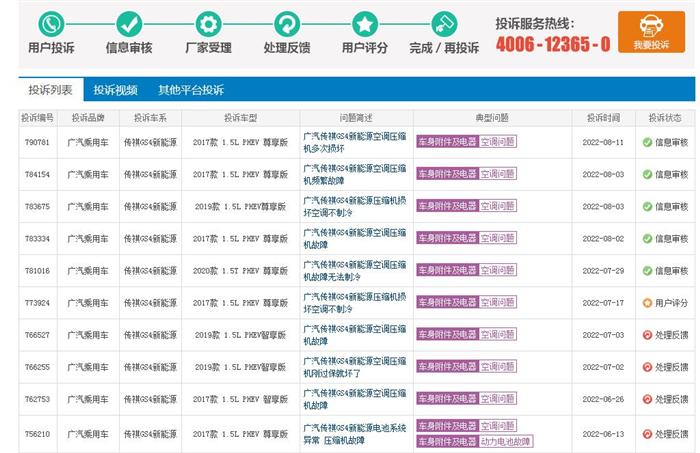Screen dimensions: 700x453
Task: Click the 完成/再投诉 gavel step icon
Action: tap(444, 24)
